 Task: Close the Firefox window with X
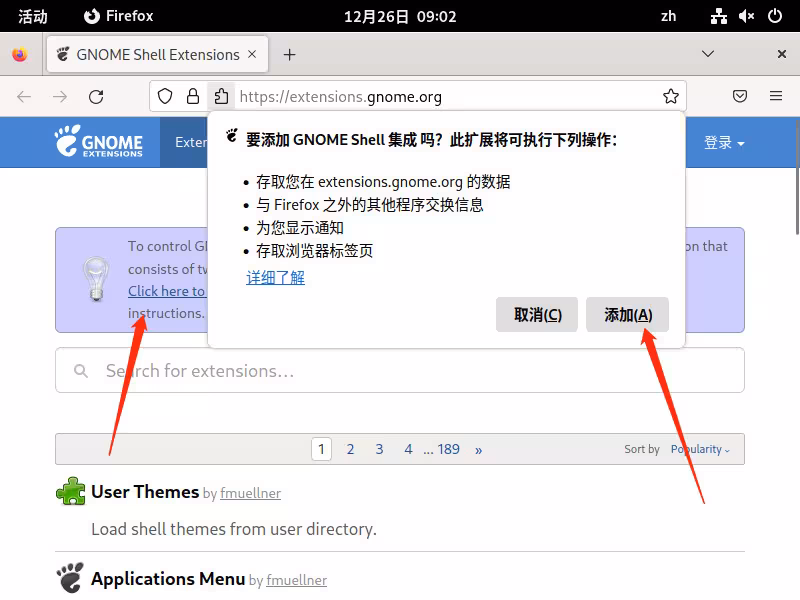(781, 54)
